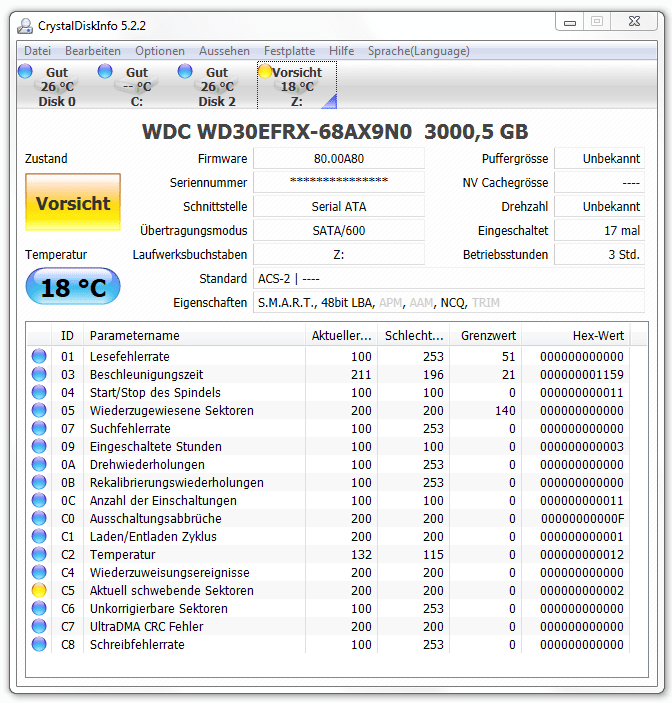Click the yellow Vorsicht health status button
The image size is (672, 703).
tap(73, 202)
